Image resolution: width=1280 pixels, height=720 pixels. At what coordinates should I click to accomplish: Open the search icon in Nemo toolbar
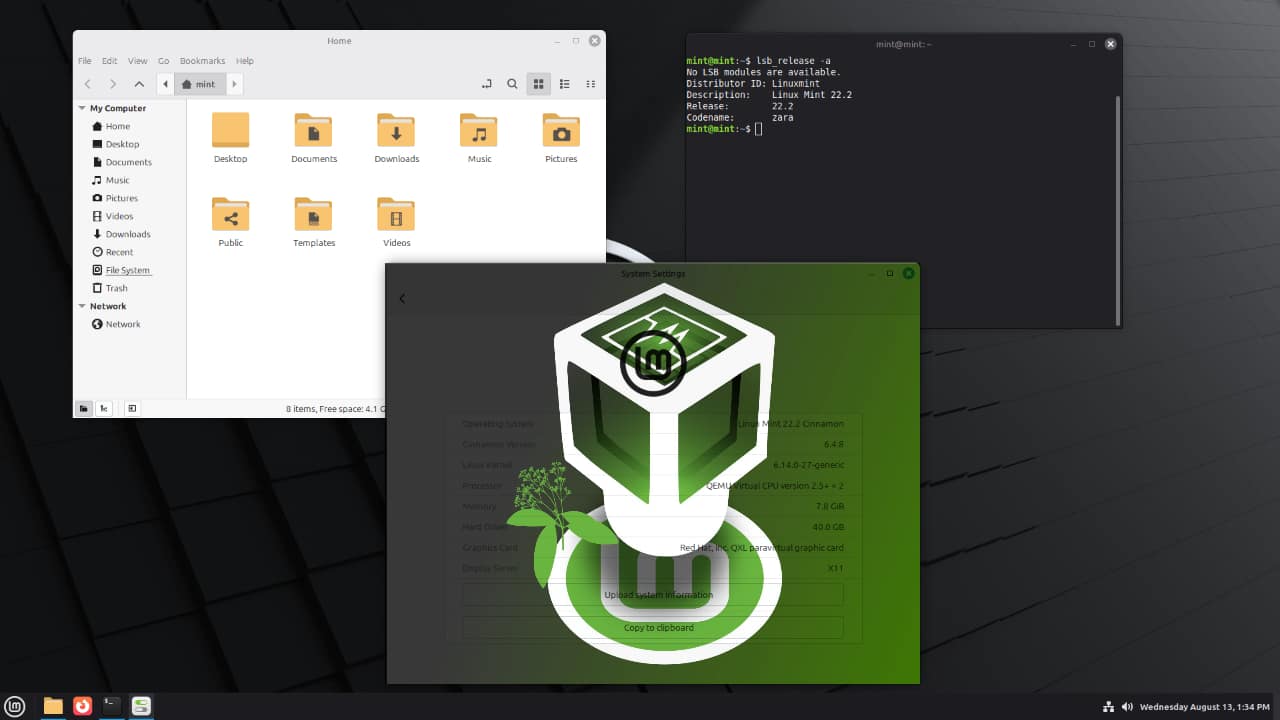tap(512, 84)
